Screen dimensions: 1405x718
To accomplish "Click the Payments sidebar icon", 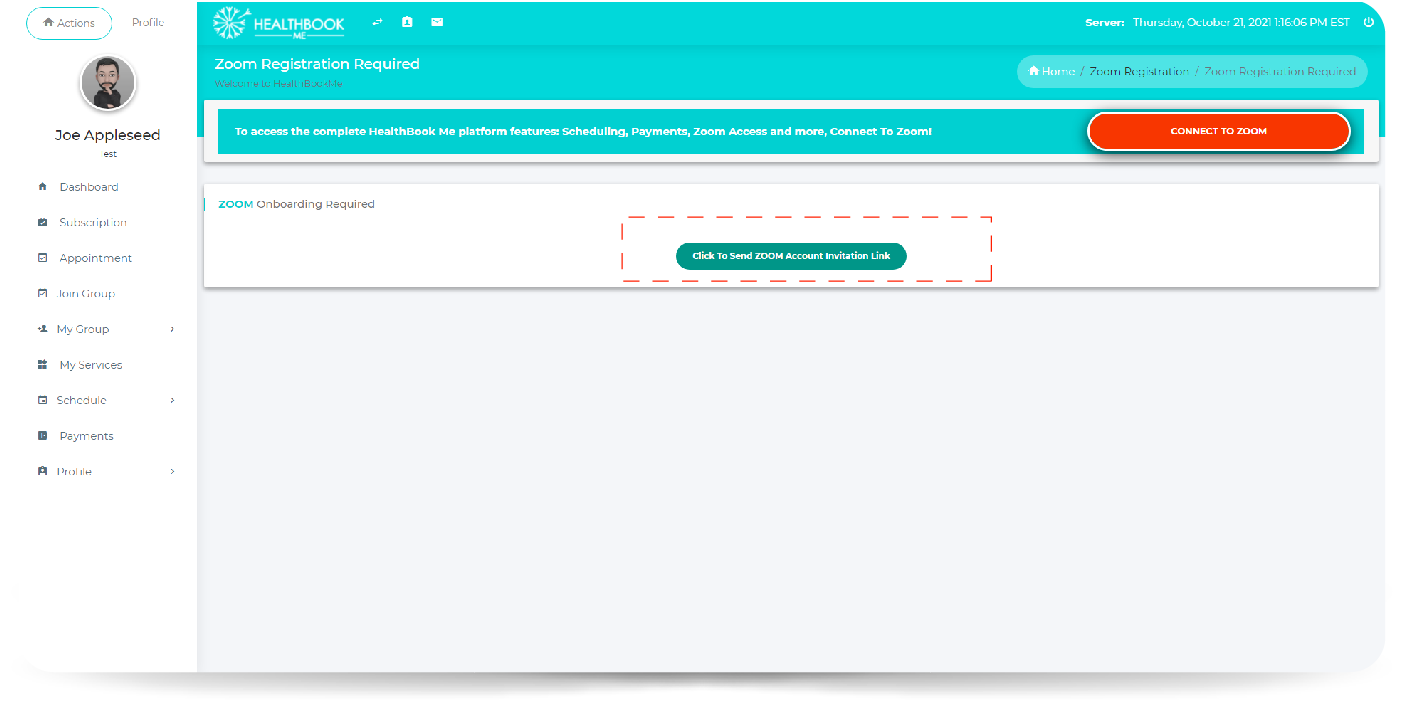I will (x=42, y=436).
